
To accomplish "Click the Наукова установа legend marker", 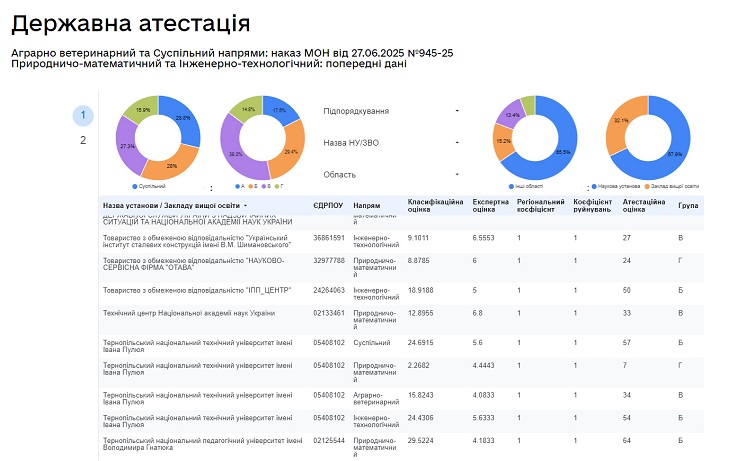I will (x=595, y=186).
